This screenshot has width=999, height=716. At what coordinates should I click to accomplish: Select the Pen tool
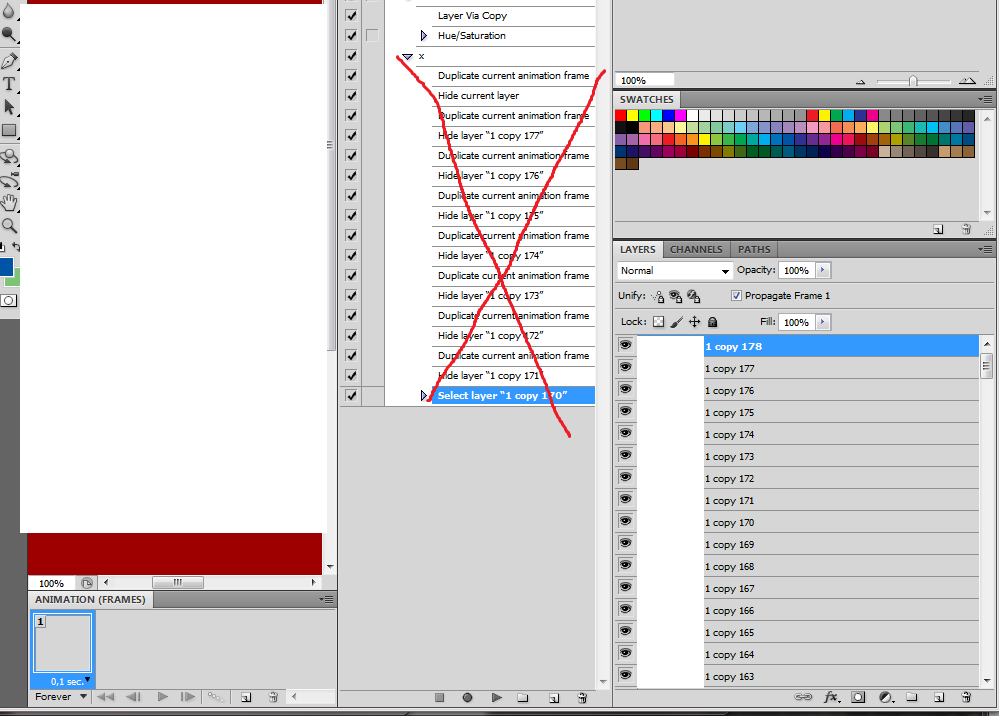pyautogui.click(x=9, y=61)
